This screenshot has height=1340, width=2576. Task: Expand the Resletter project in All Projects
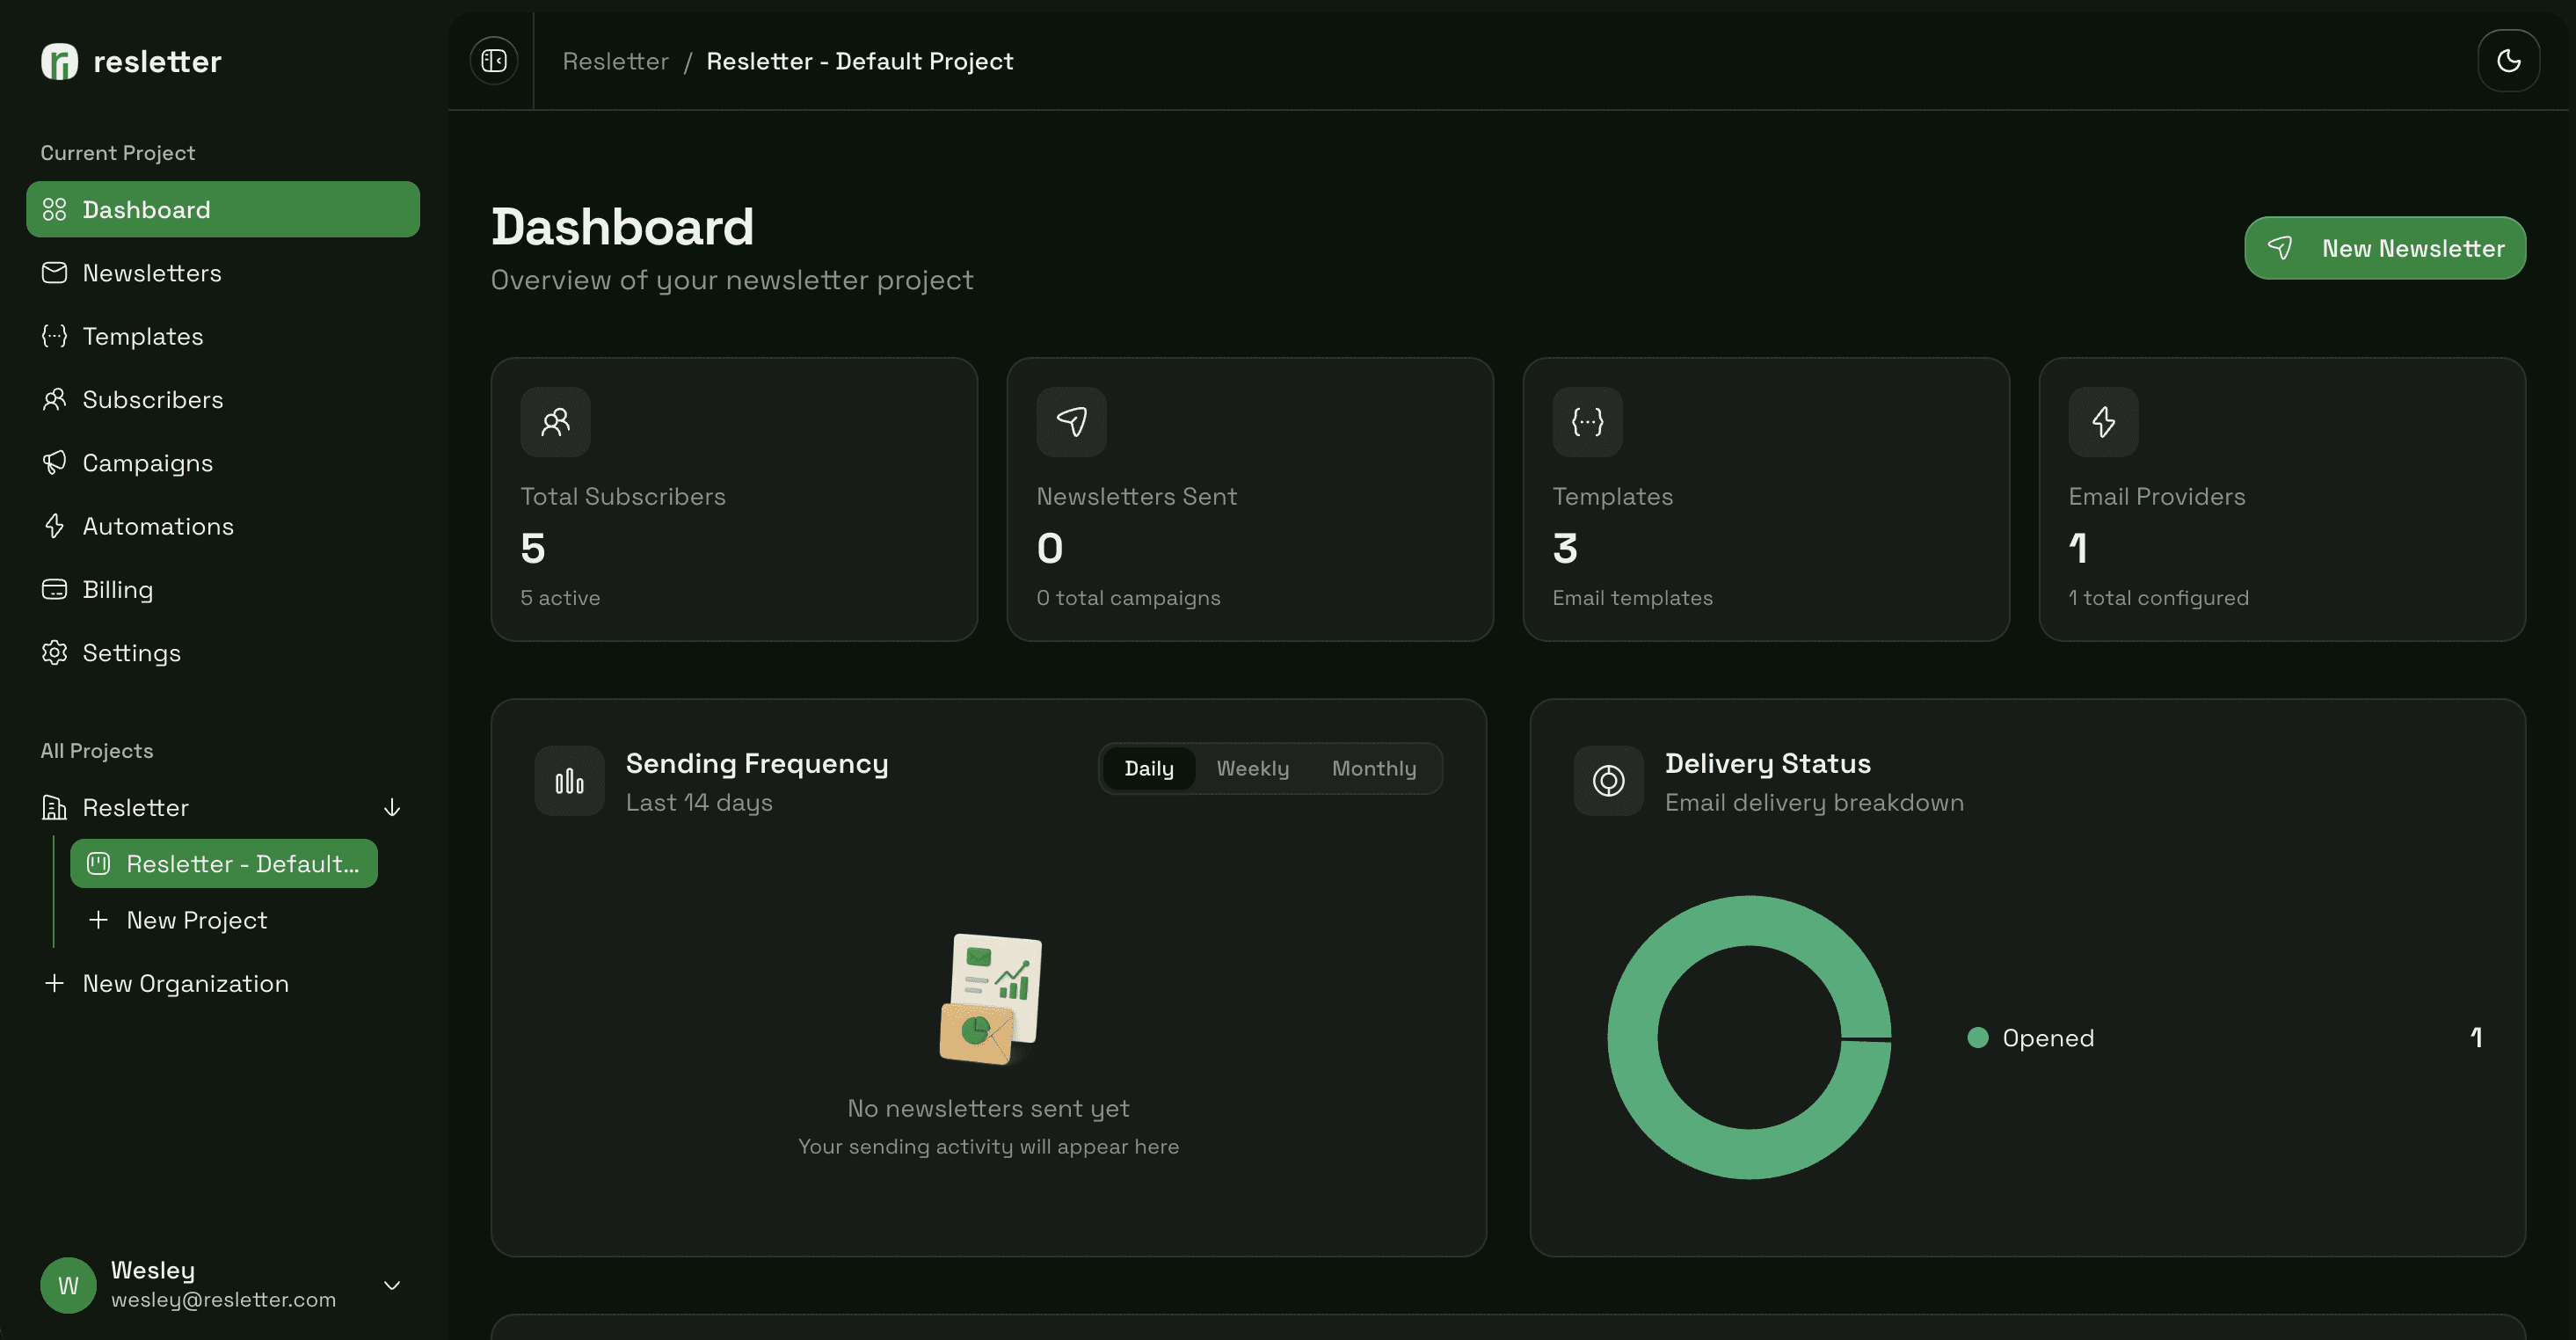pyautogui.click(x=135, y=807)
